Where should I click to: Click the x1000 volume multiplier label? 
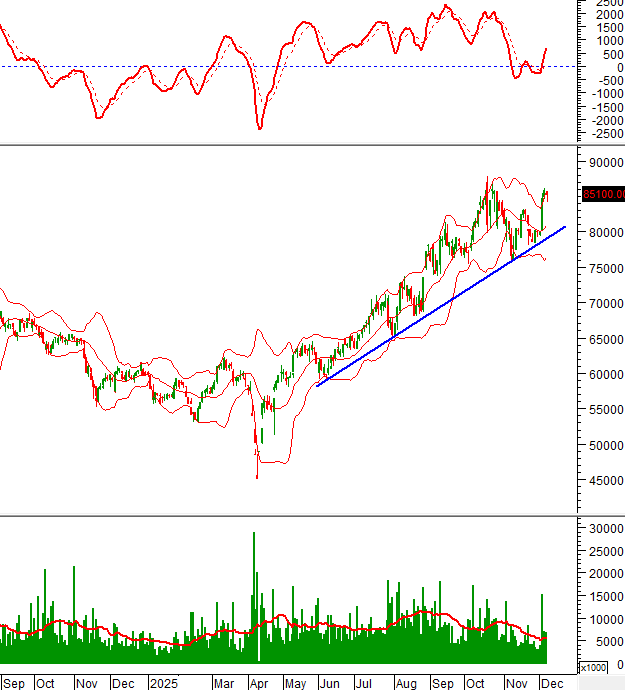point(594,667)
